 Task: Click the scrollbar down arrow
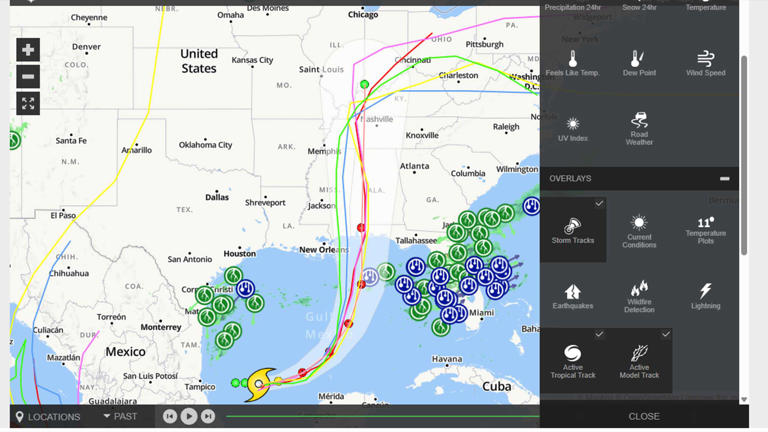[744, 400]
